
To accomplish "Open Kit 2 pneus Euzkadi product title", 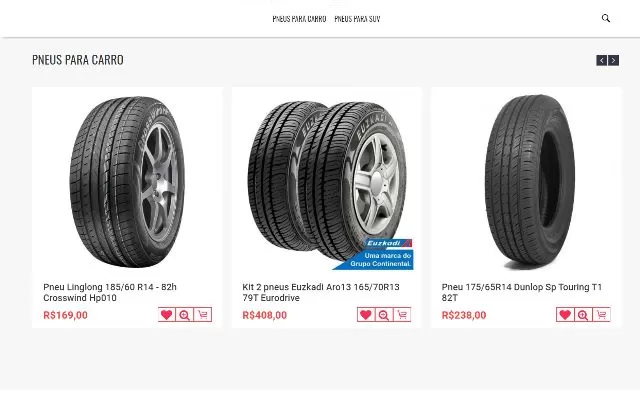I will [x=321, y=292].
